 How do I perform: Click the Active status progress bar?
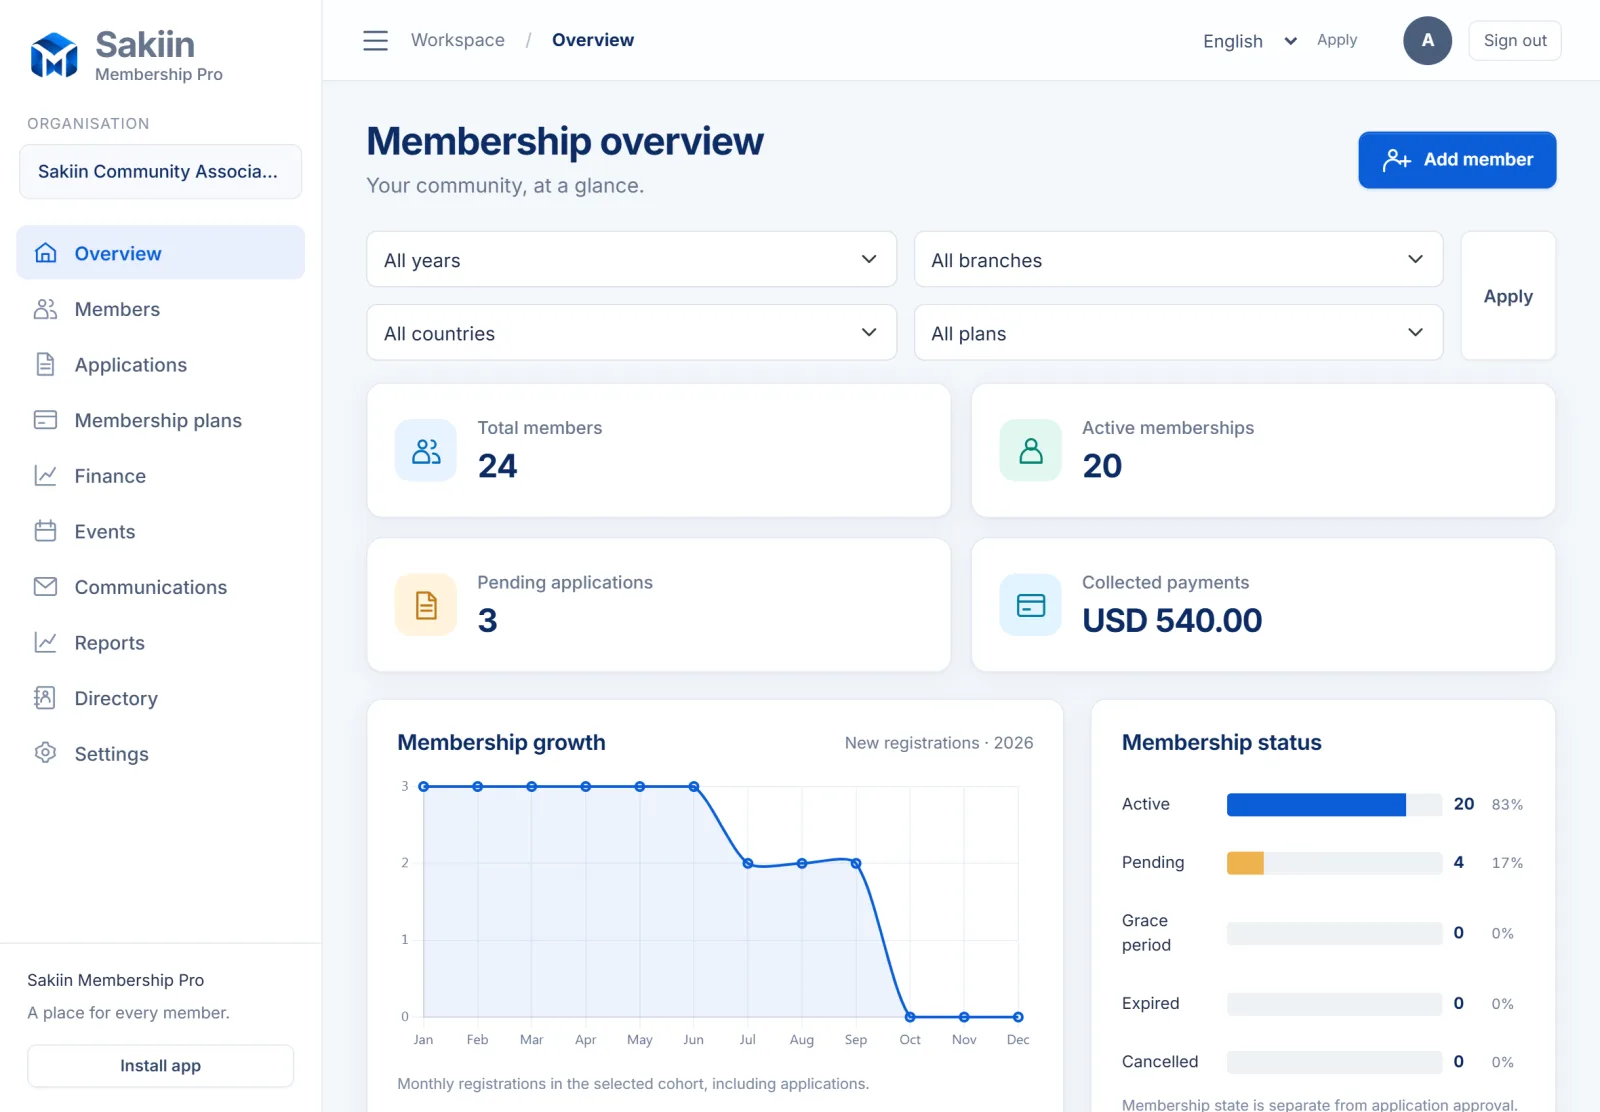(x=1334, y=804)
